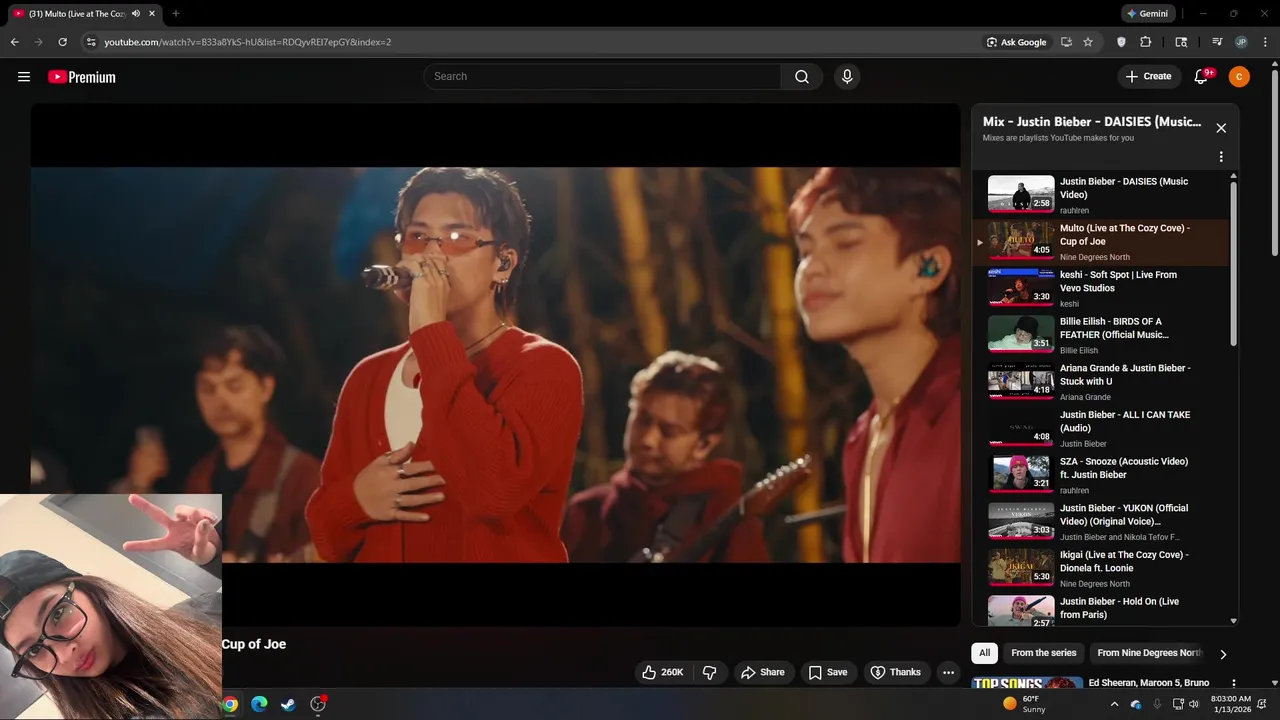Select 'From Nine Degrees North' chip
Viewport: 1280px width, 720px height.
click(x=1149, y=653)
